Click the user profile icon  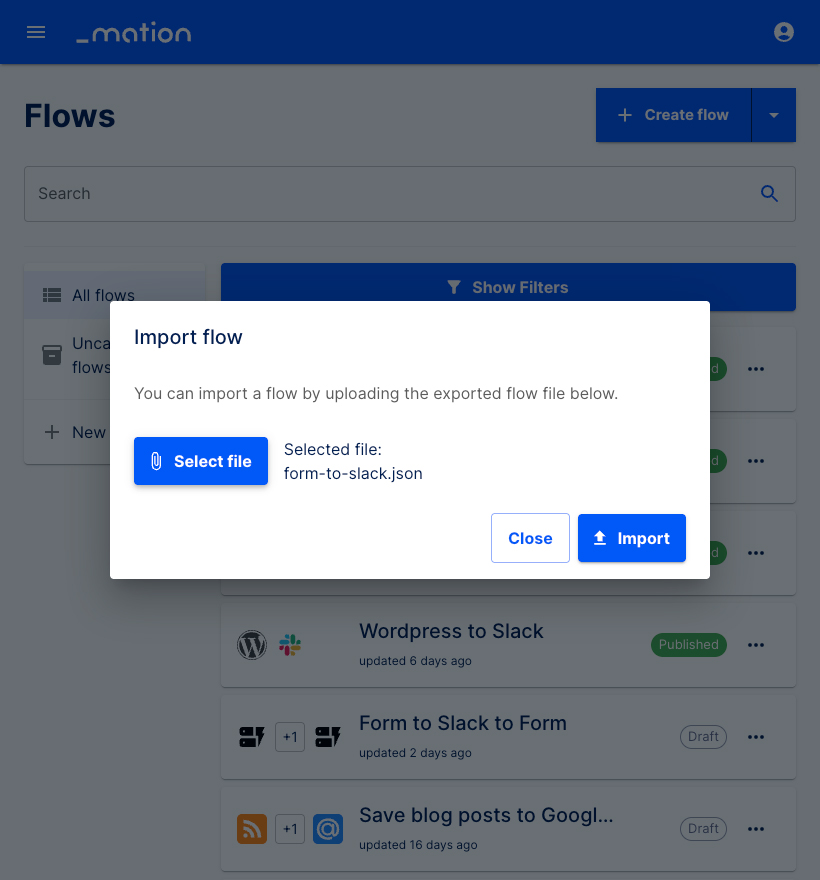[784, 31]
